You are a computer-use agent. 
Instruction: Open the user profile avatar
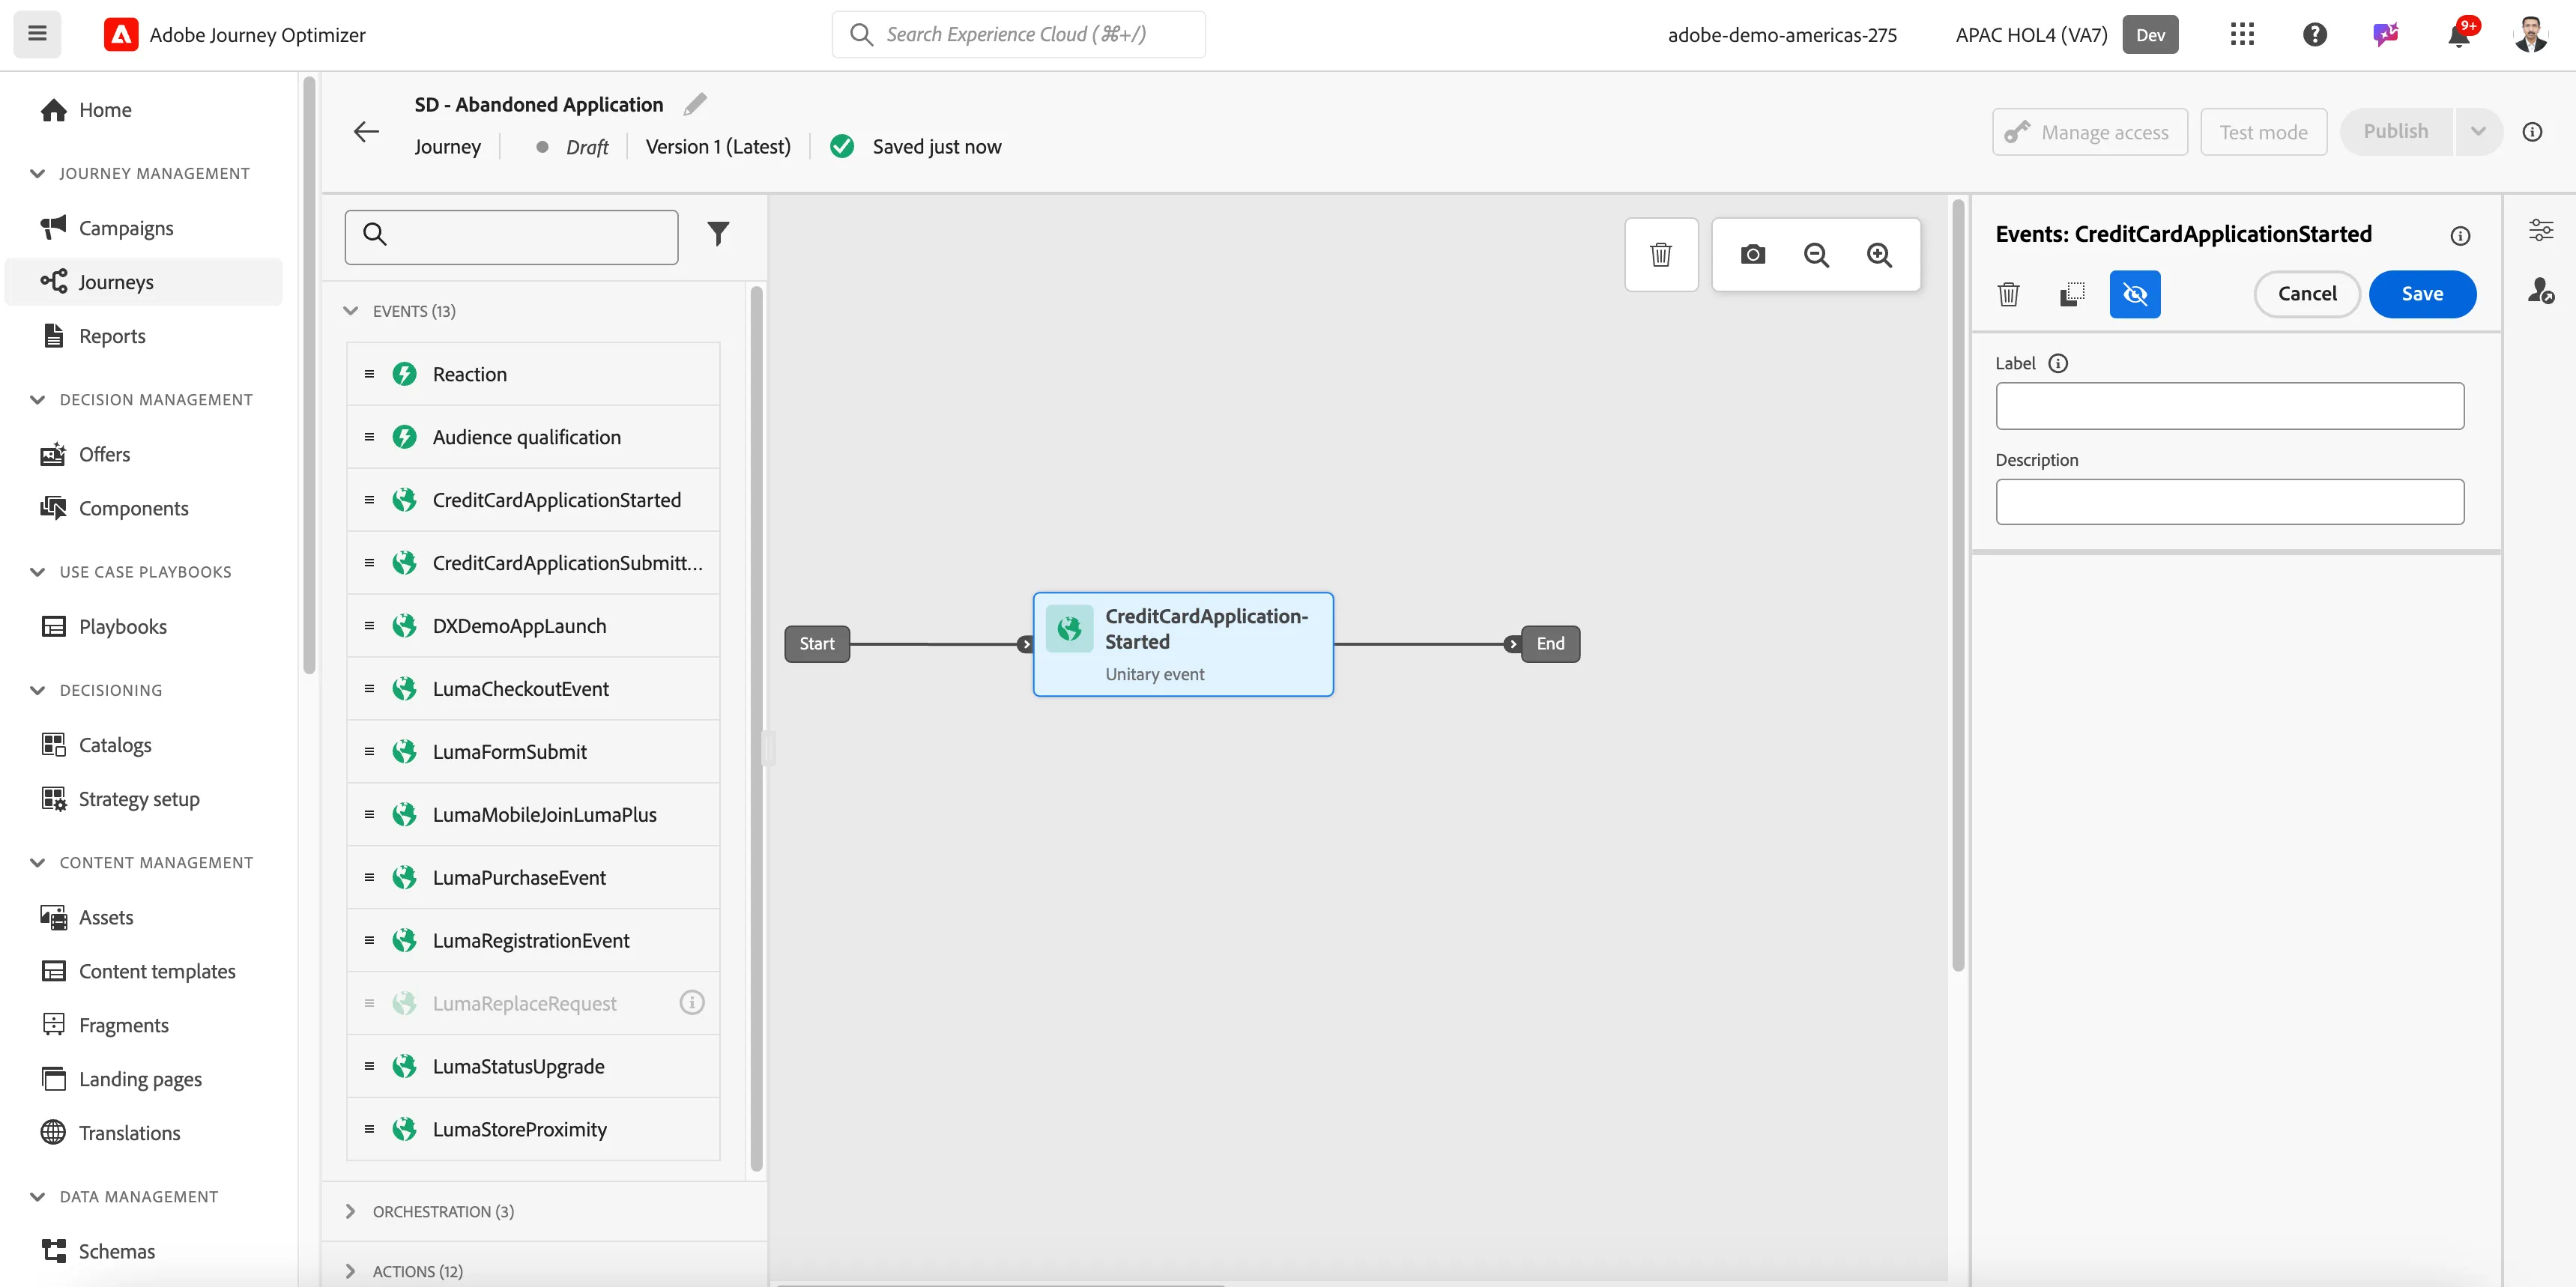pyautogui.click(x=2531, y=35)
